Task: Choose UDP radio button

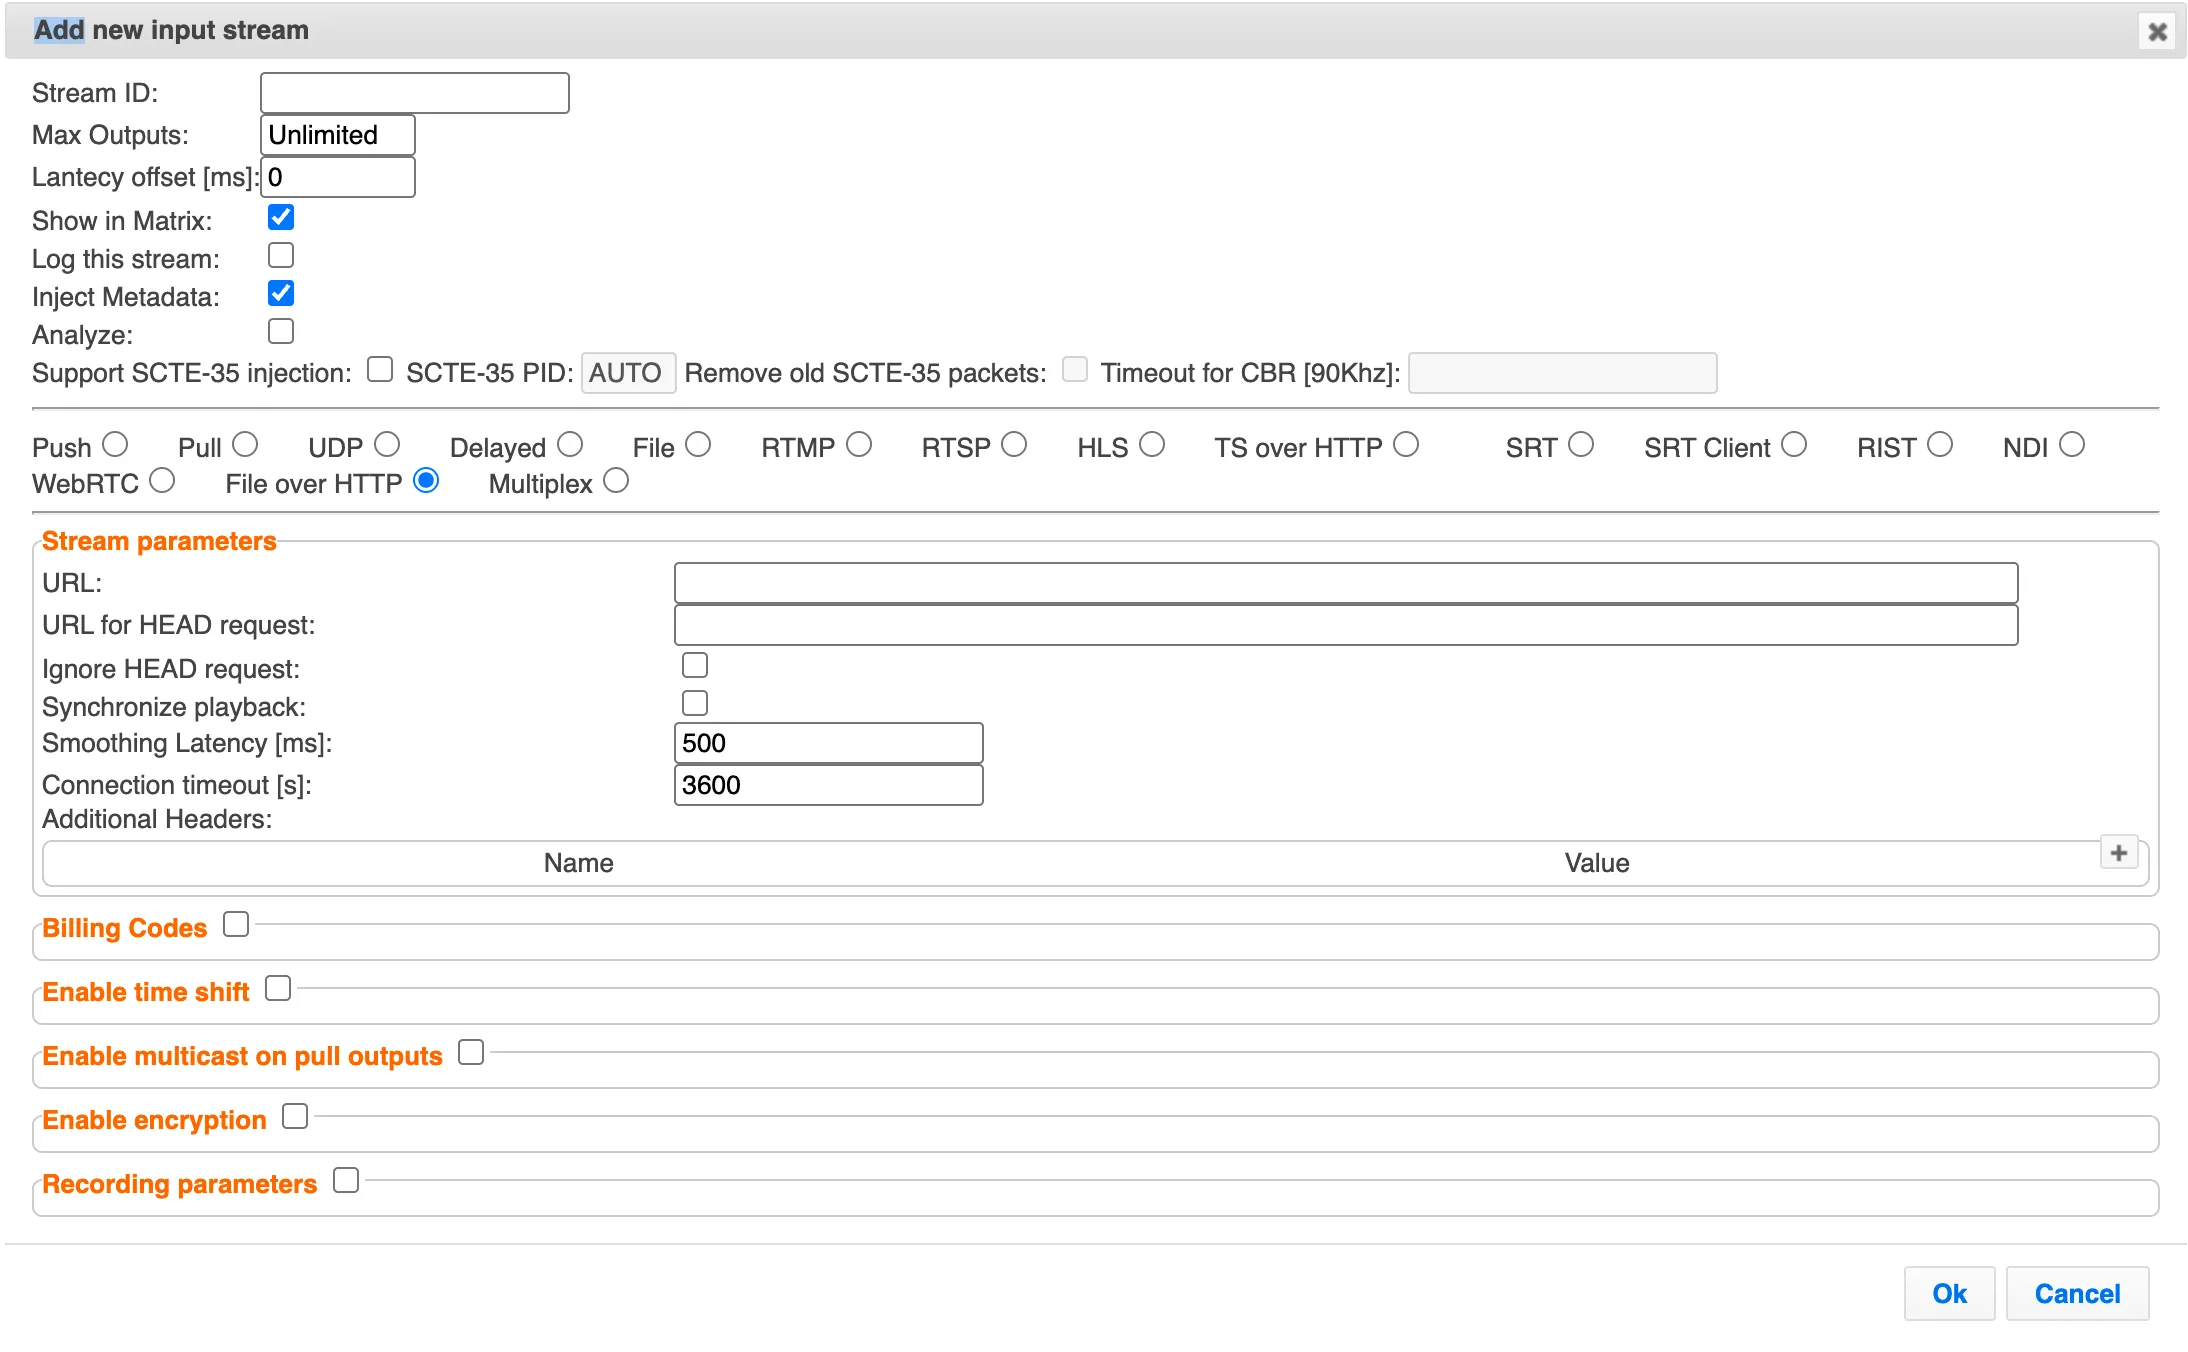Action: point(387,444)
